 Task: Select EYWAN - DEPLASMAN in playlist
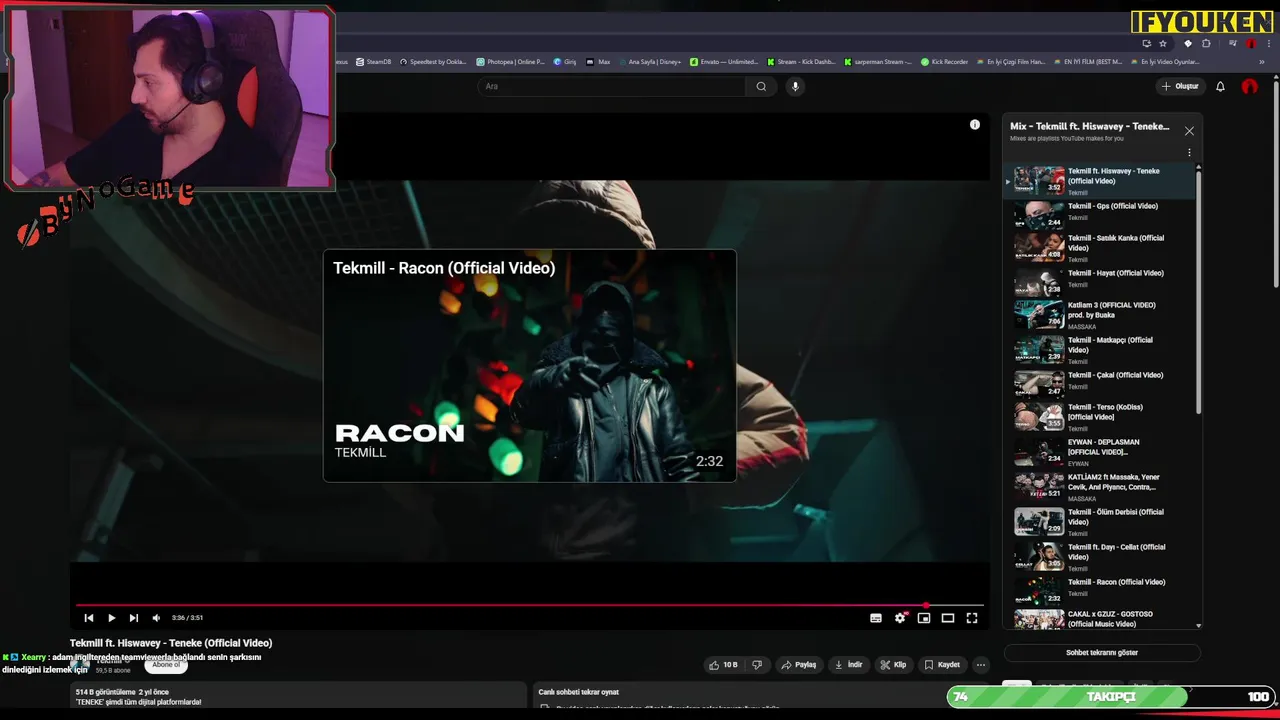click(x=1100, y=453)
